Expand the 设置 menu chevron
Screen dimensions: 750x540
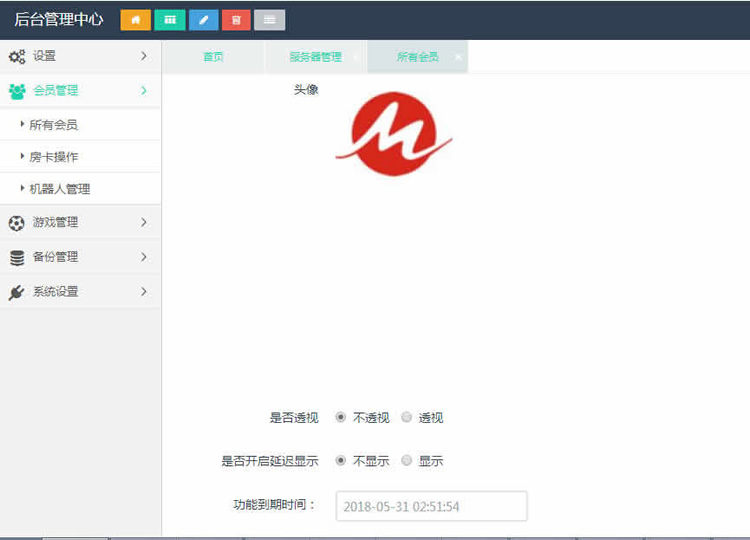(x=144, y=56)
